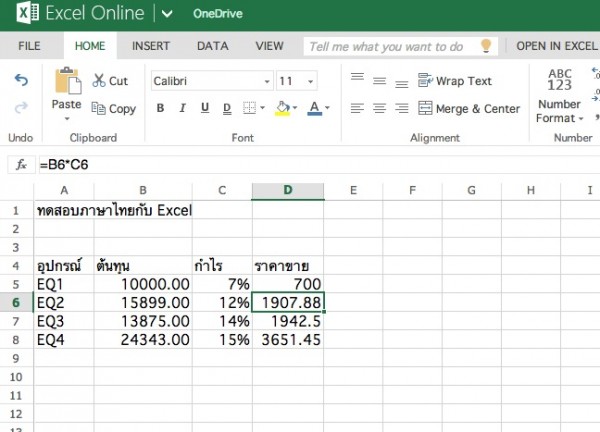Viewport: 600px width, 432px height.
Task: Click the Cut scissors button
Action: [110, 81]
